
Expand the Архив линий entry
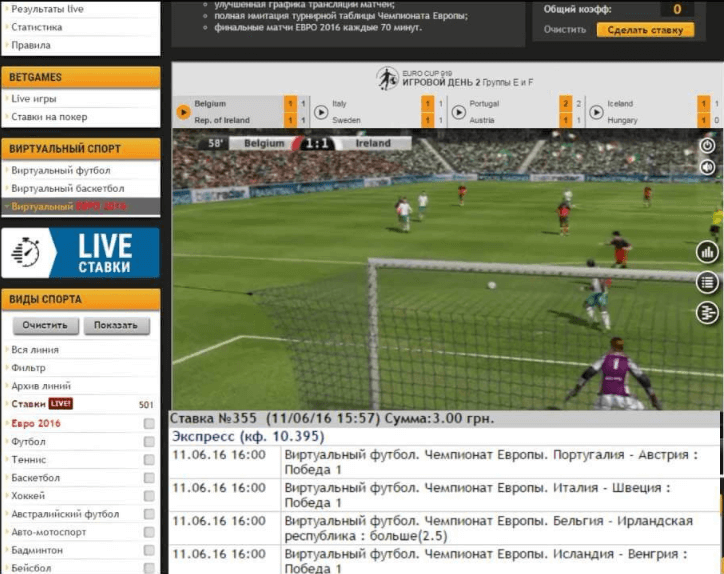(41, 386)
